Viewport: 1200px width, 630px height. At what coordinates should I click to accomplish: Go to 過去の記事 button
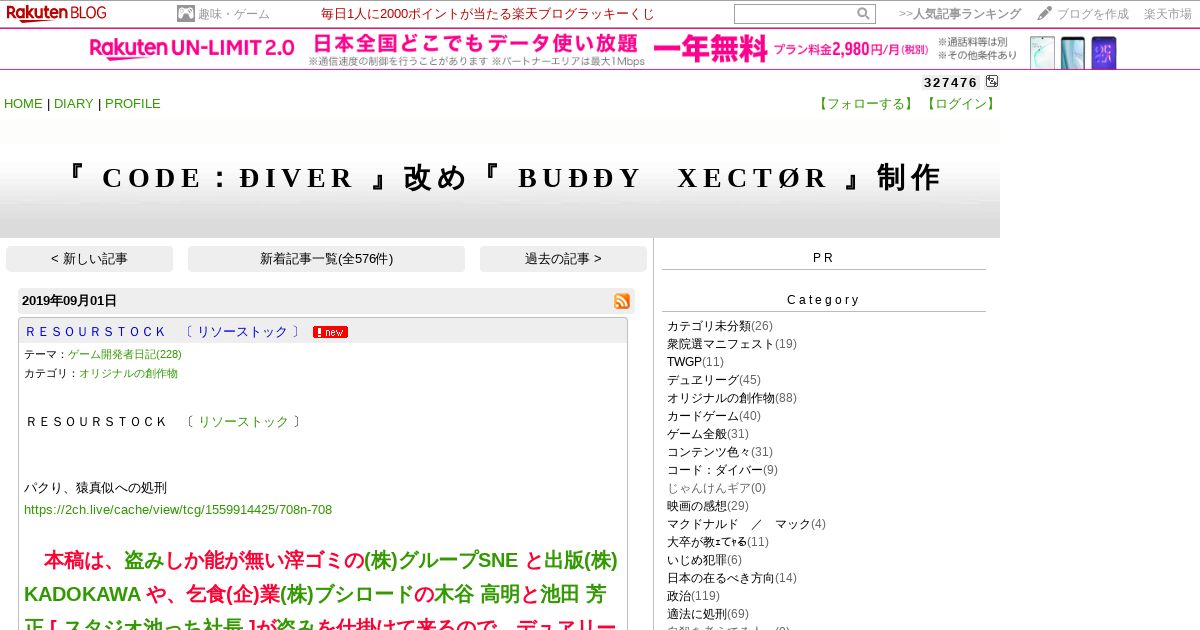pos(563,259)
